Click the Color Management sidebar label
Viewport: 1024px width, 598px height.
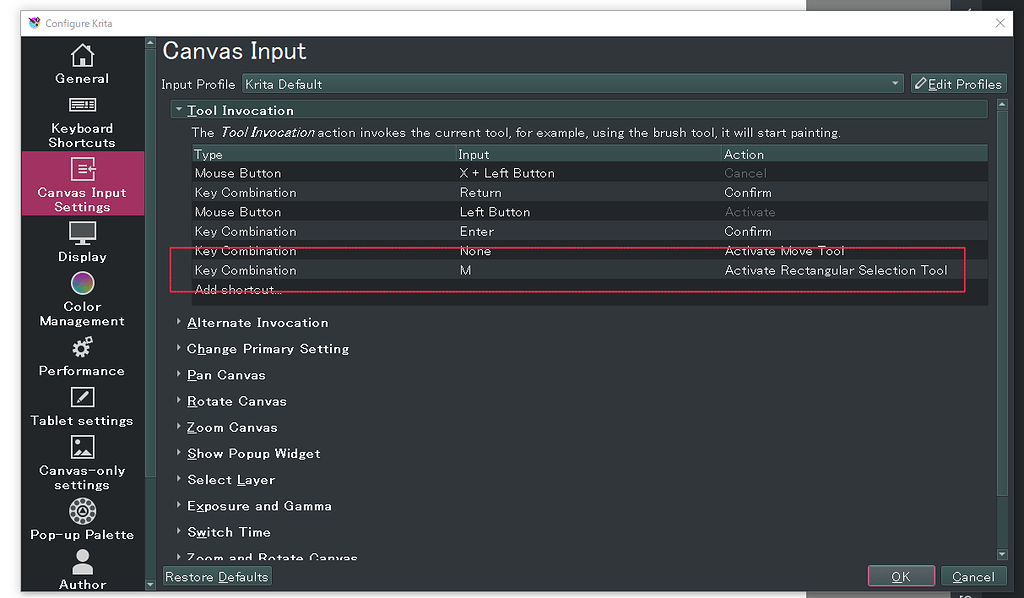[82, 313]
